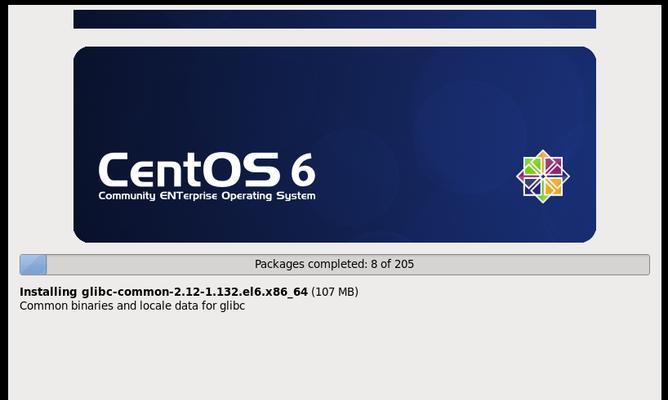The image size is (668, 400).
Task: Click the '(107 MB)' package size text
Action: pos(335,292)
